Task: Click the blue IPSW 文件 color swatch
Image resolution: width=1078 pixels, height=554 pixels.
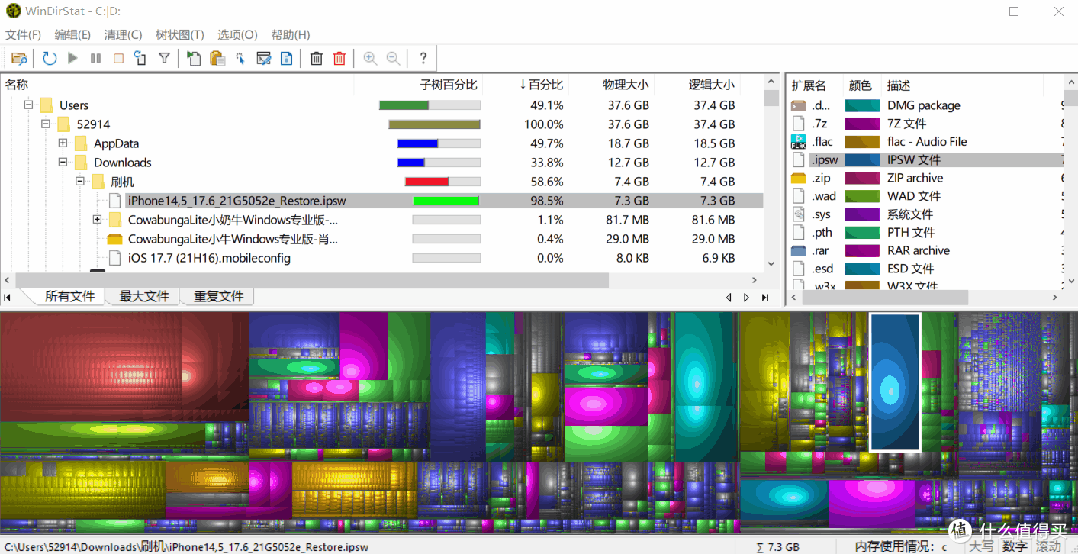Action: (x=862, y=159)
